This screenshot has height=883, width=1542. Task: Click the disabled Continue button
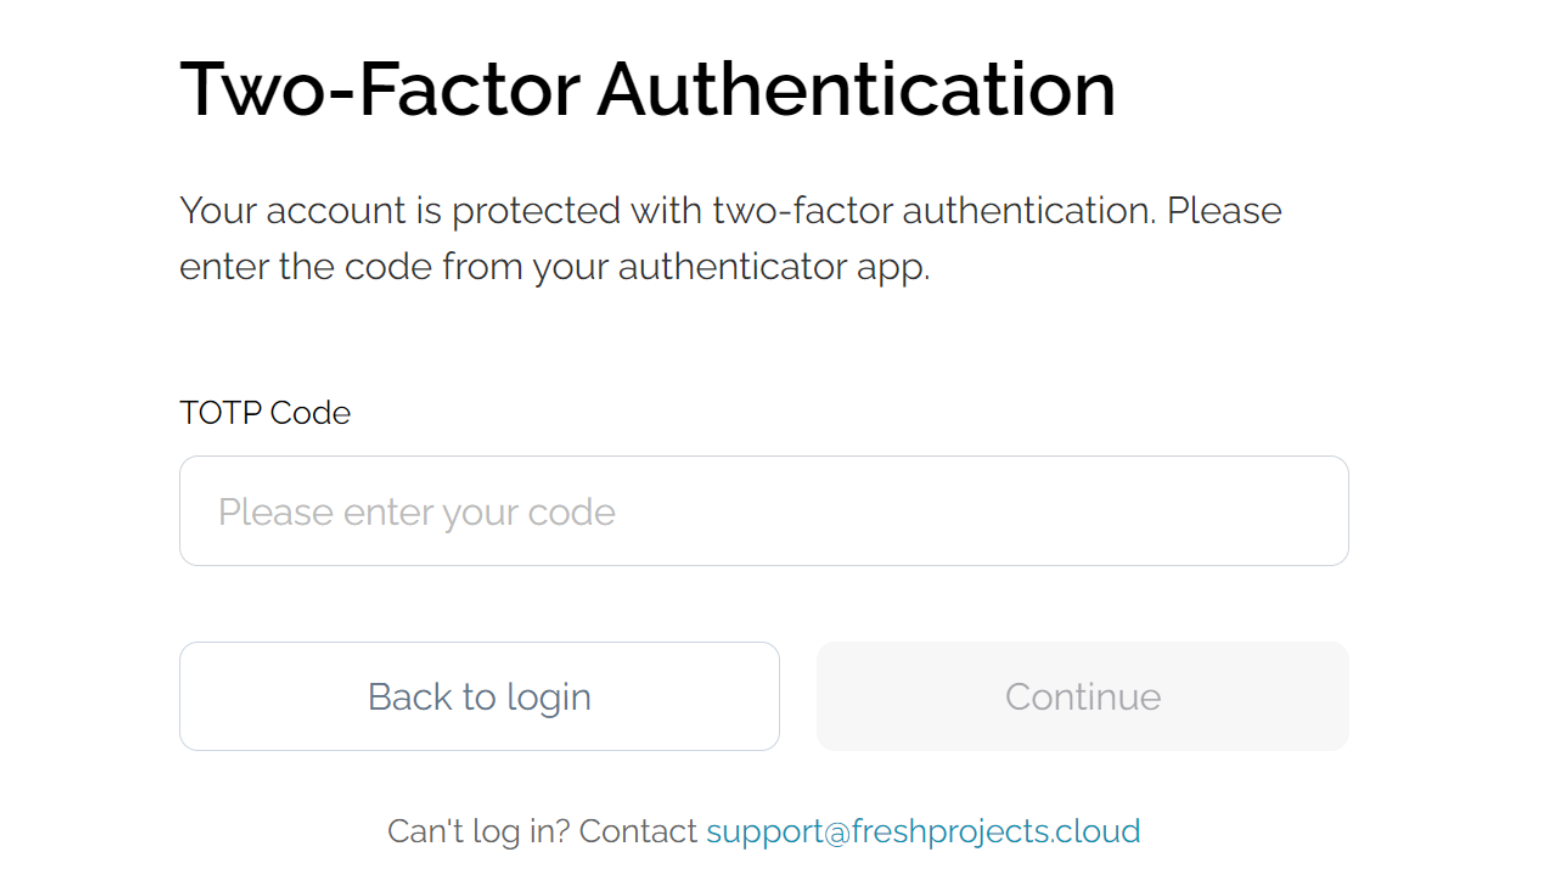click(1082, 696)
